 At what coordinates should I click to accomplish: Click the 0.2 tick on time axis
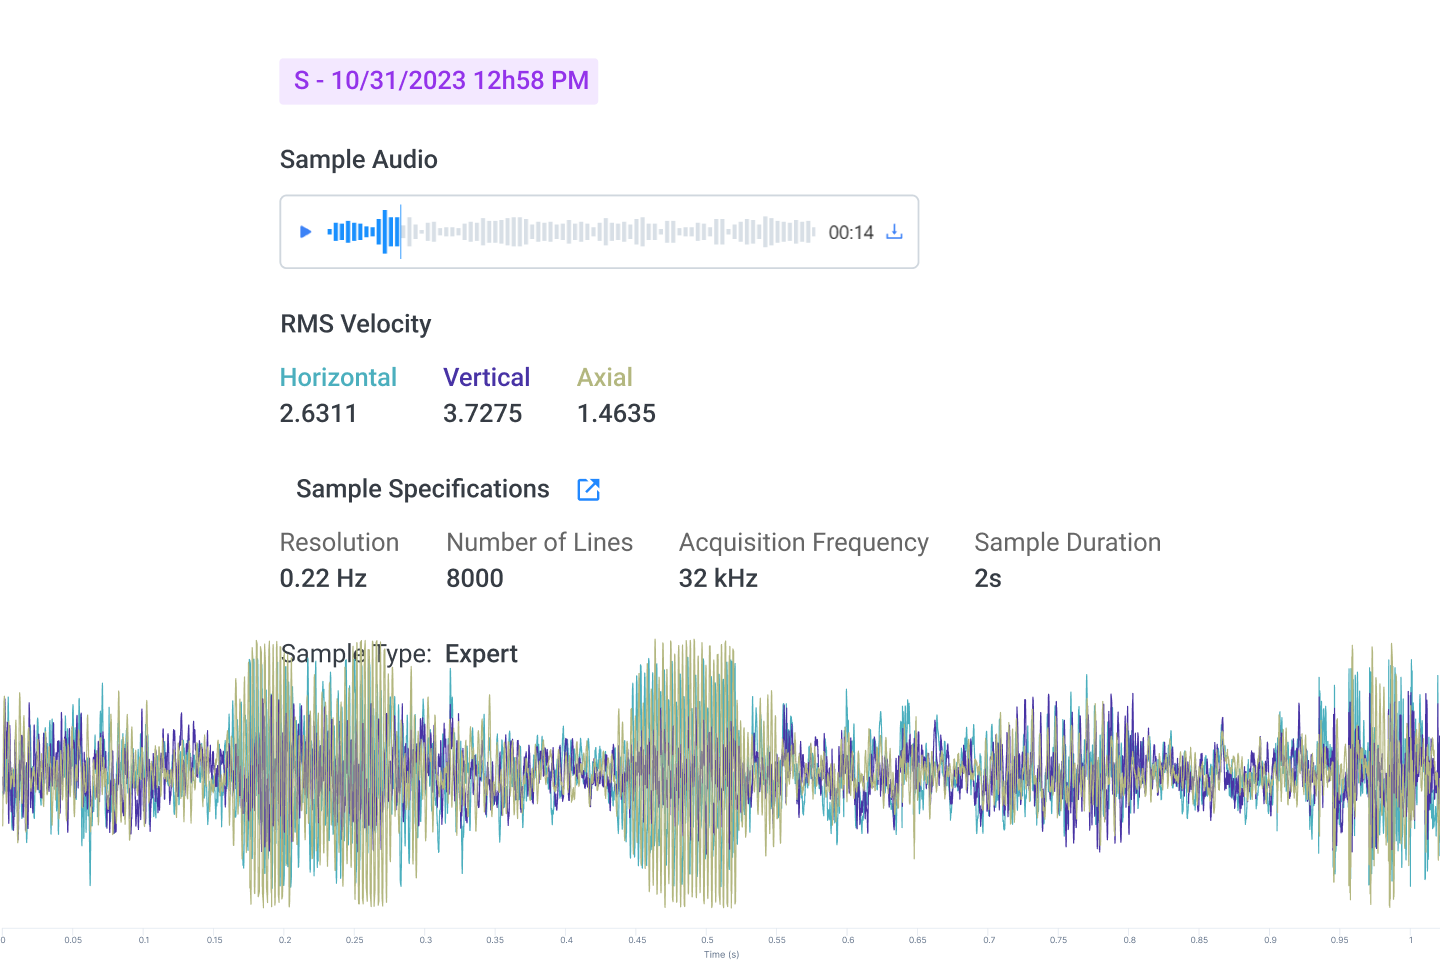[285, 938]
